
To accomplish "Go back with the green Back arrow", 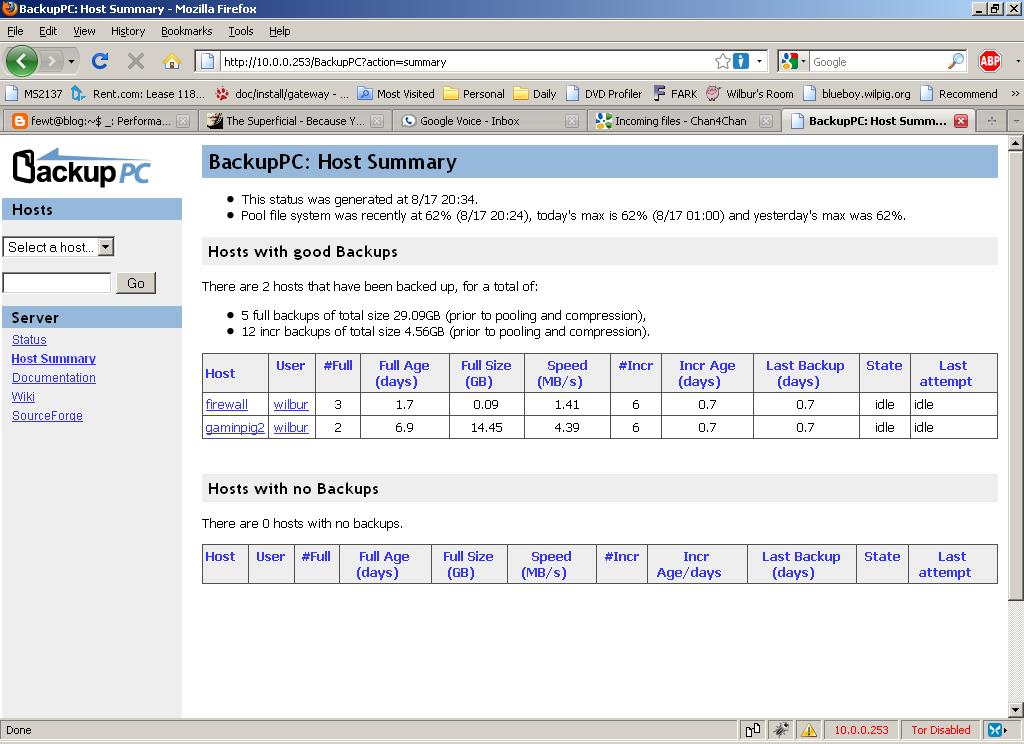I will point(22,61).
